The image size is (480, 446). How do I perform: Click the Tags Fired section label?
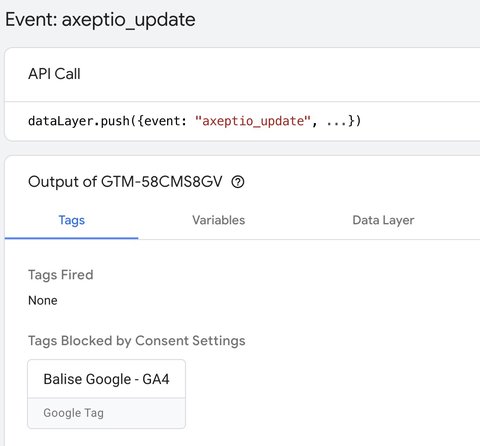[x=61, y=275]
